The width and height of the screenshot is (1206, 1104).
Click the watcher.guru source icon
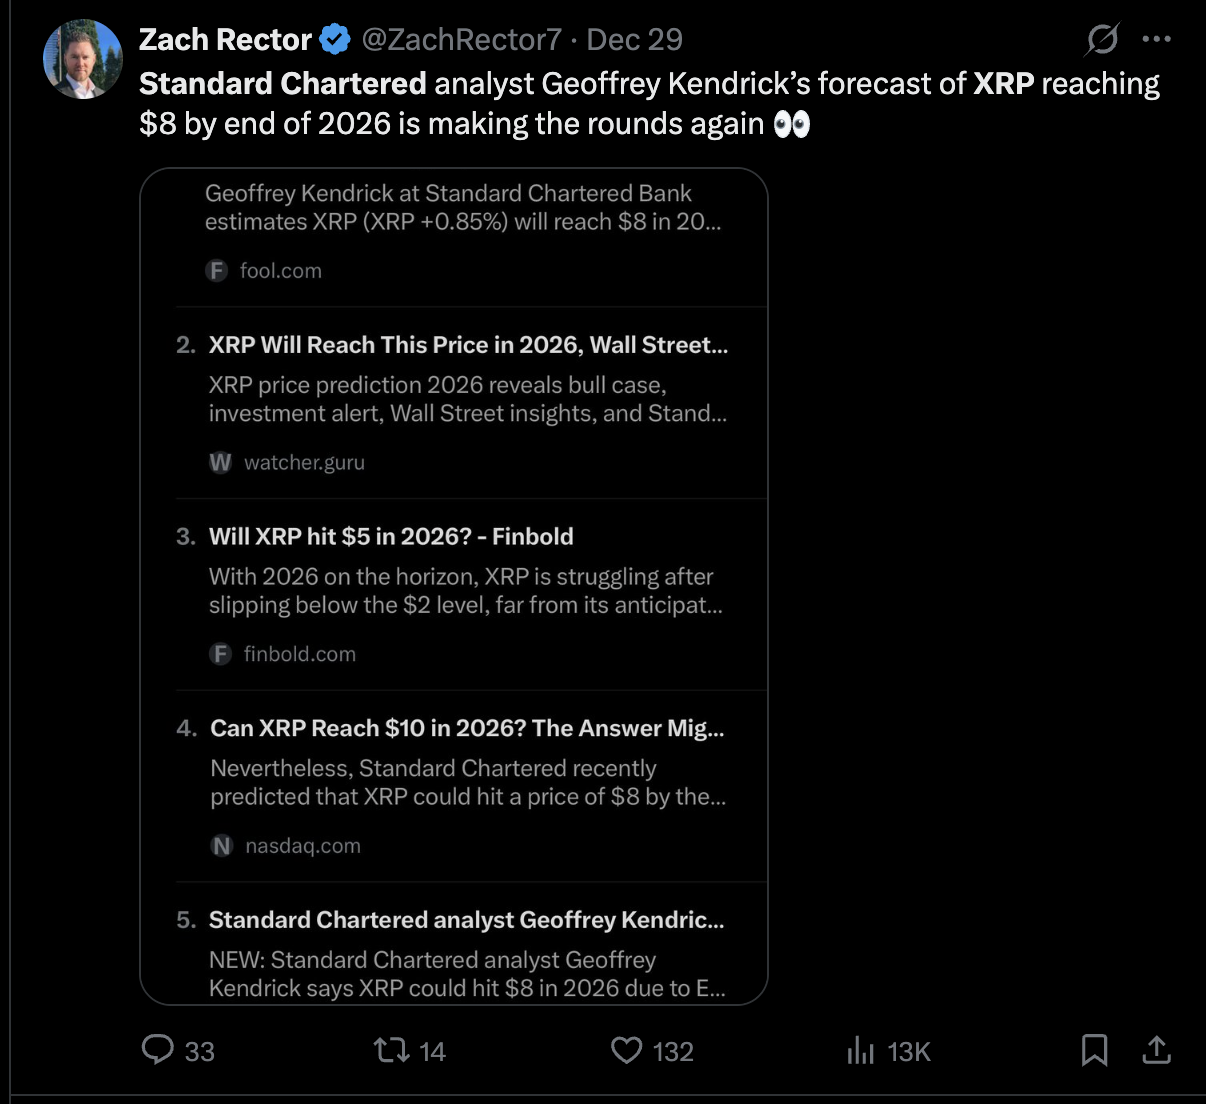coord(220,462)
